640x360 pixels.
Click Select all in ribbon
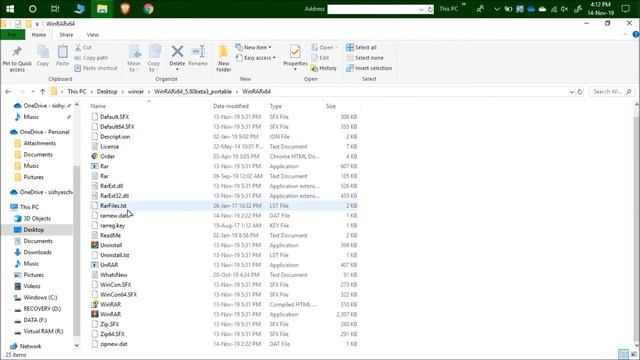click(361, 47)
